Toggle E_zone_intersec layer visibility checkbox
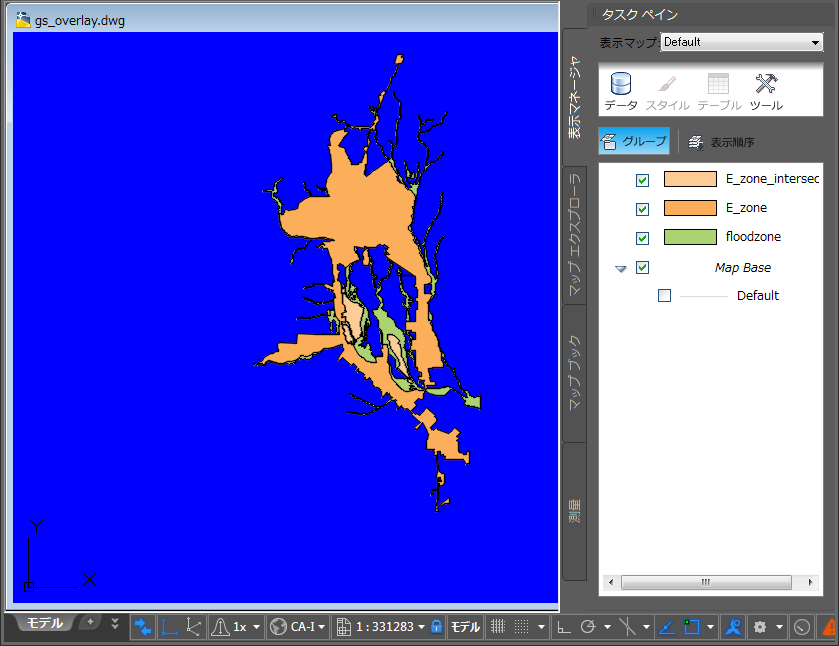Viewport: 839px width, 646px height. tap(642, 180)
